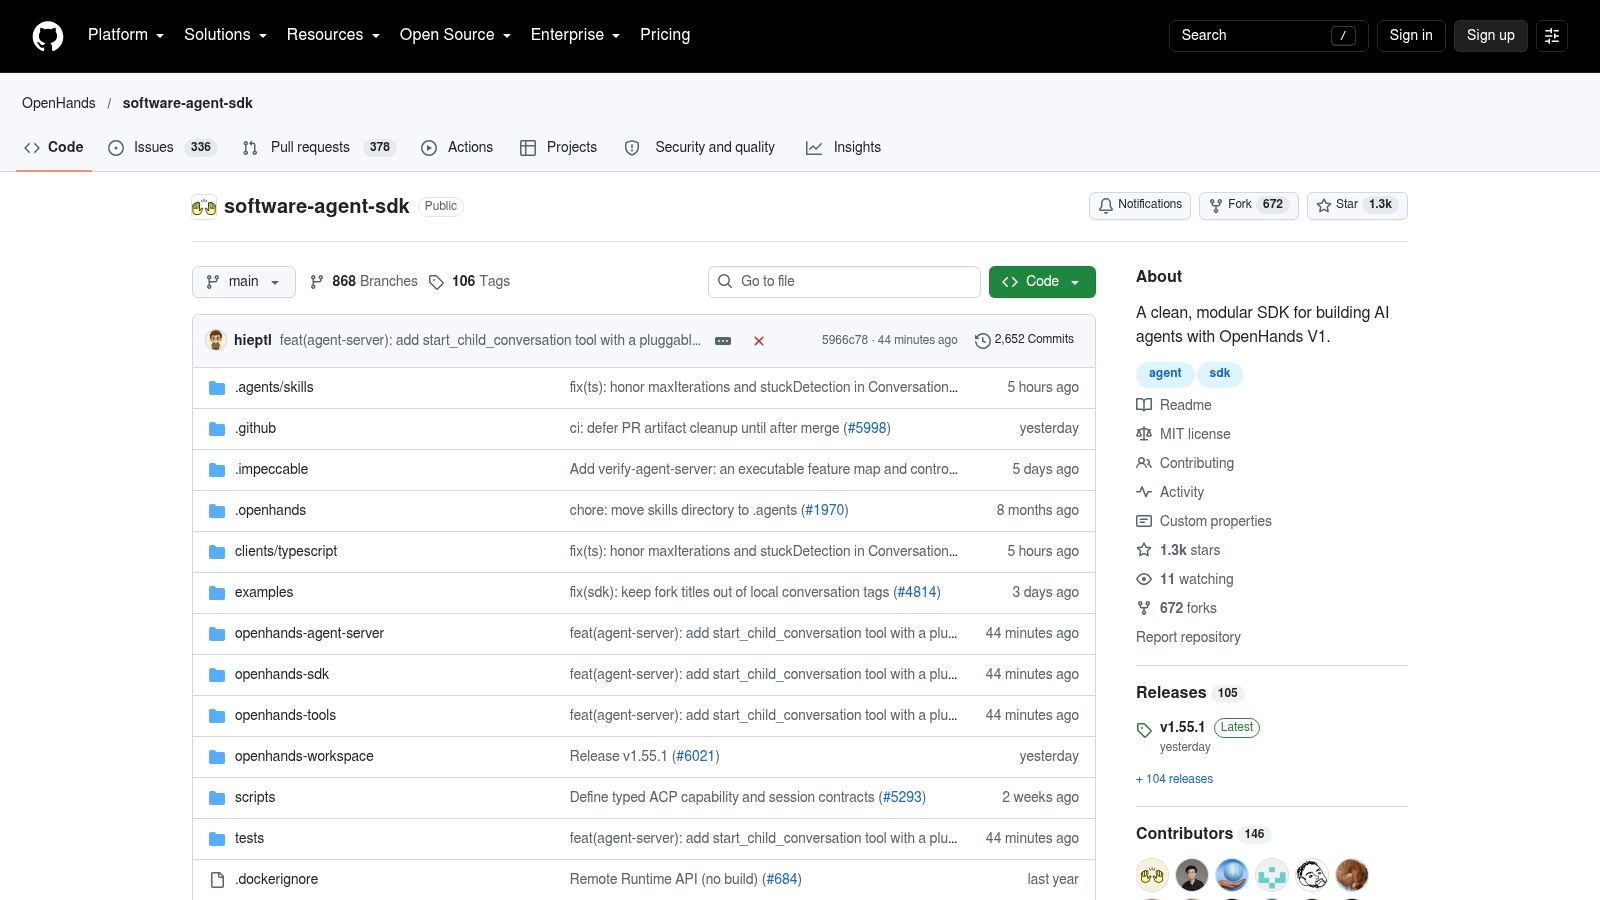Open the #6021 release PR link
This screenshot has width=1600, height=900.
pyautogui.click(x=696, y=756)
